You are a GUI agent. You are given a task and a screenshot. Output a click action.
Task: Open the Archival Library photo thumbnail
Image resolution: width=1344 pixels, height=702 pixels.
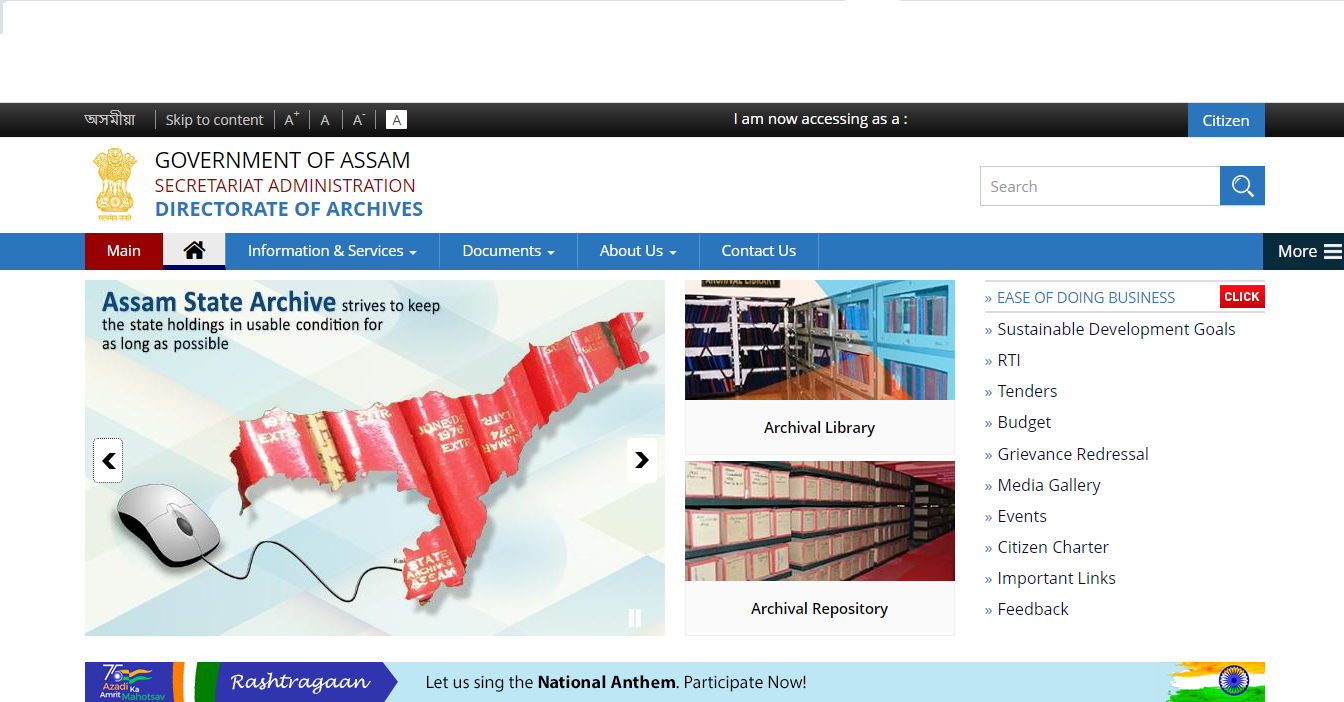(820, 340)
